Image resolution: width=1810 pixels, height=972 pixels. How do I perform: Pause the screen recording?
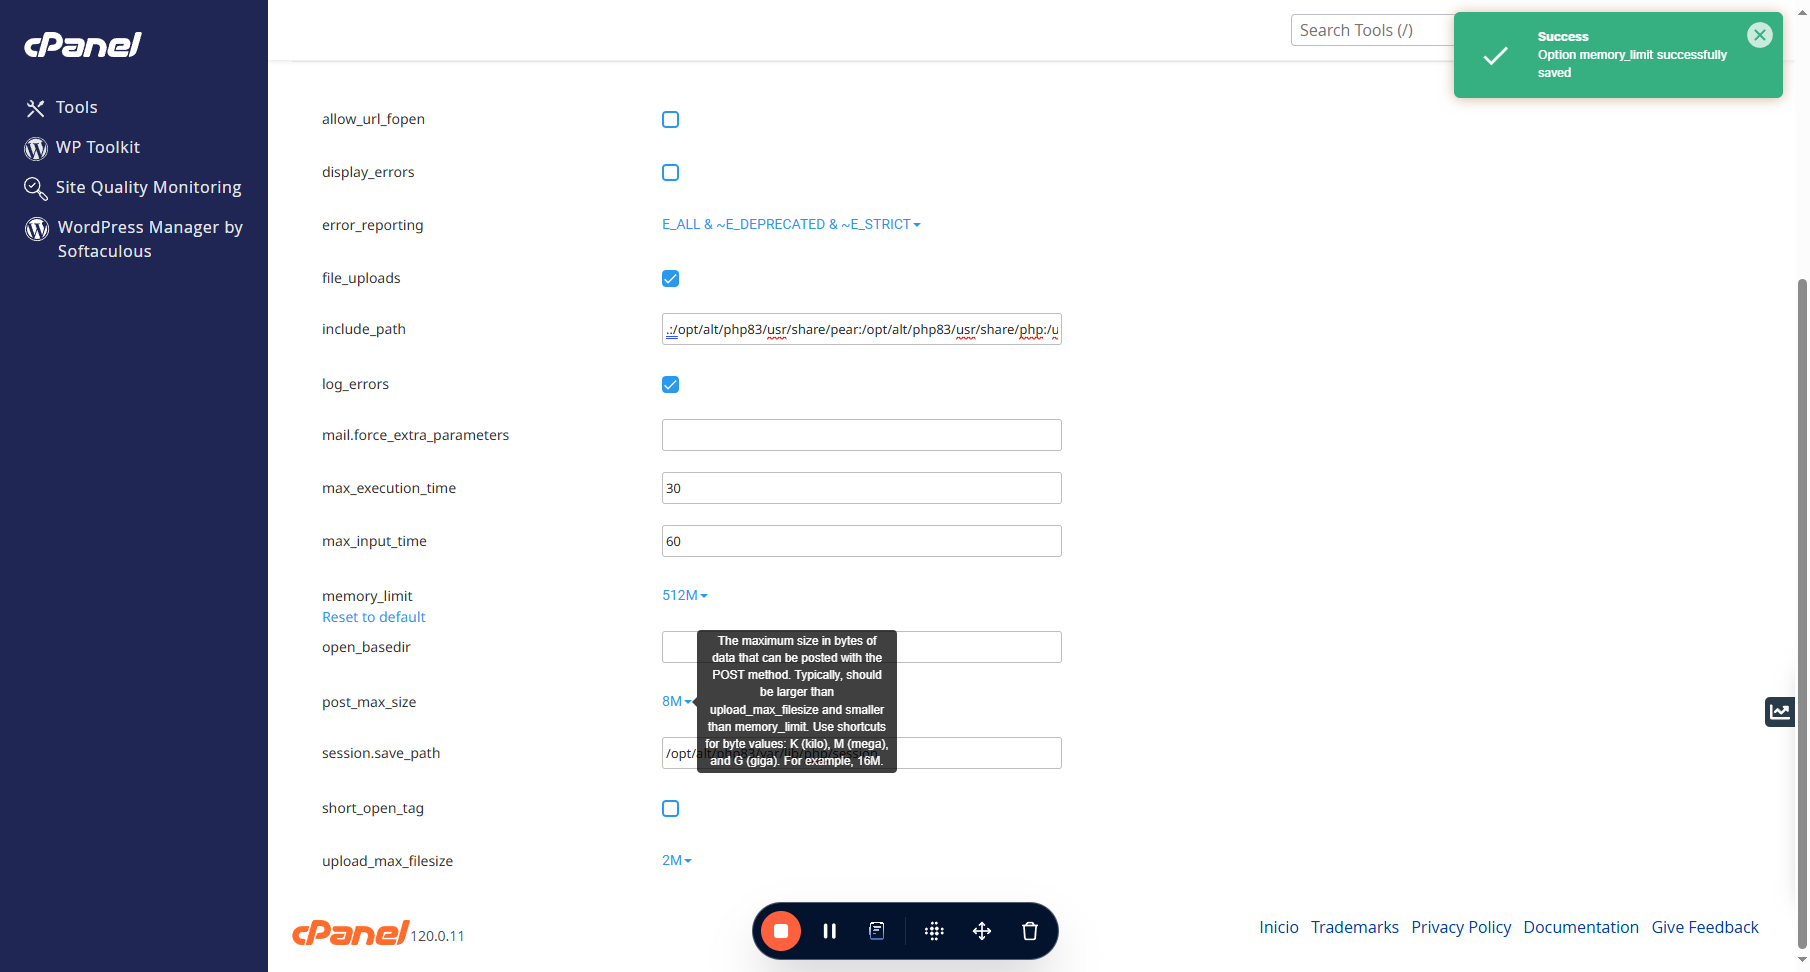coord(829,931)
